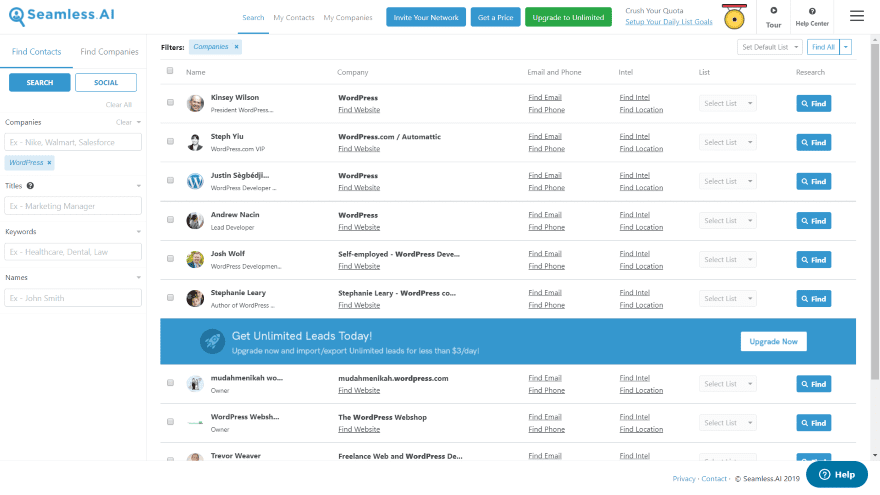Collapse the Names filter section
The width and height of the screenshot is (880, 495).
pos(139,278)
